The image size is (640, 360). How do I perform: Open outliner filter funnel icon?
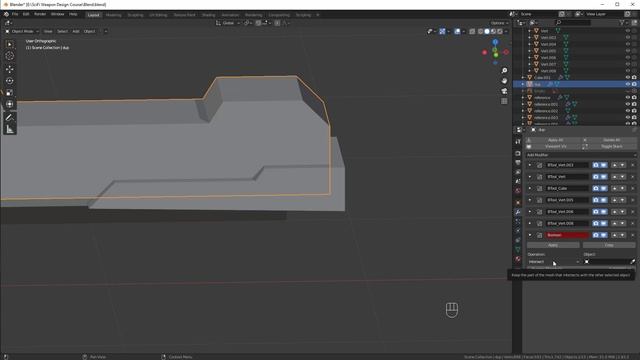pyautogui.click(x=622, y=23)
